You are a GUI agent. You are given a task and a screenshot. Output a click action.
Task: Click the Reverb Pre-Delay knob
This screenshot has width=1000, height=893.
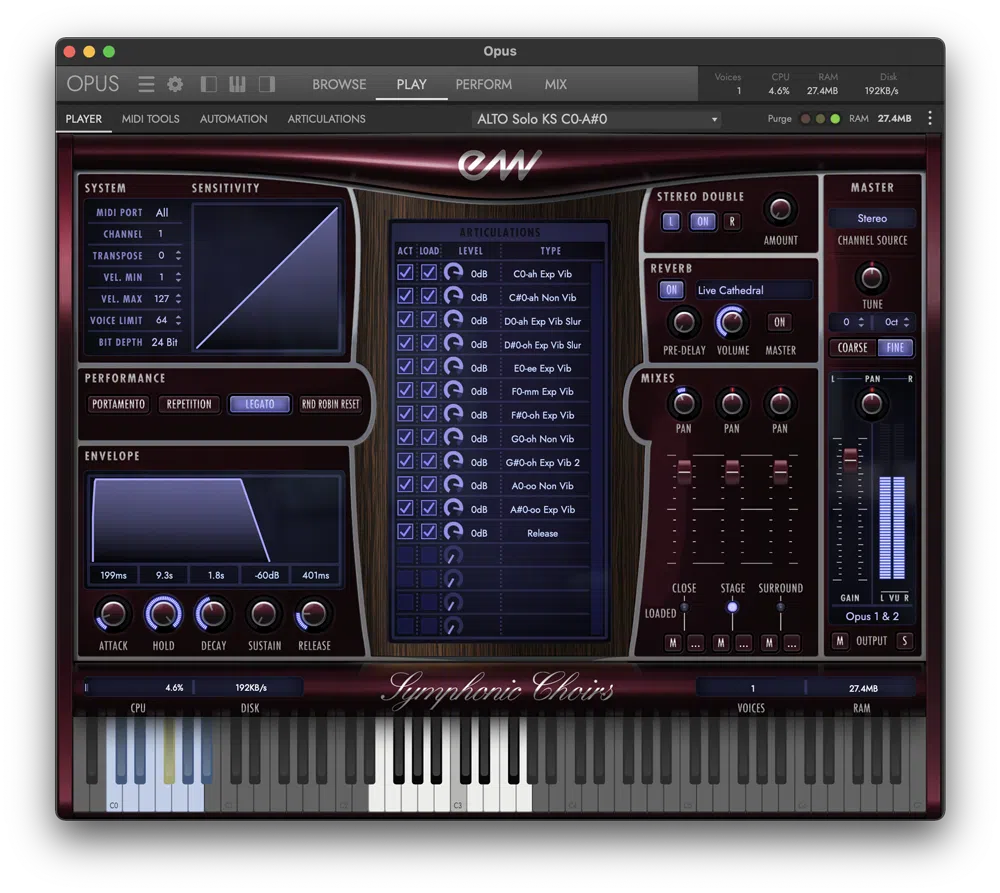684,322
